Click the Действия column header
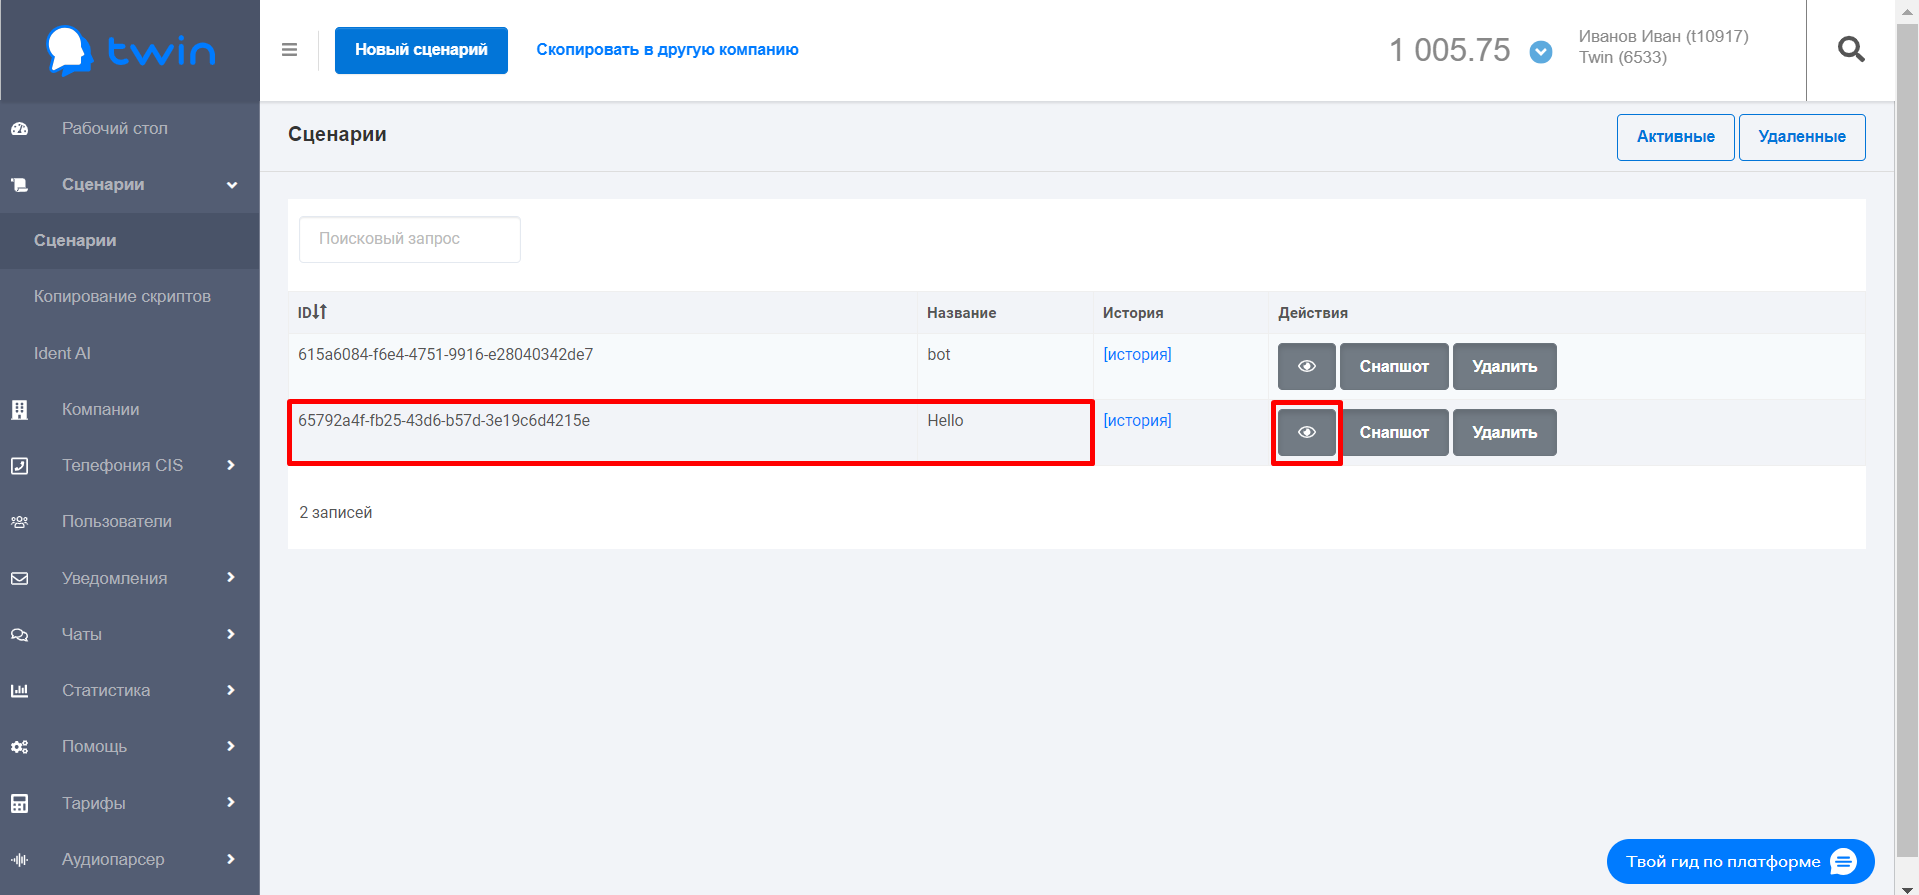 1313,313
